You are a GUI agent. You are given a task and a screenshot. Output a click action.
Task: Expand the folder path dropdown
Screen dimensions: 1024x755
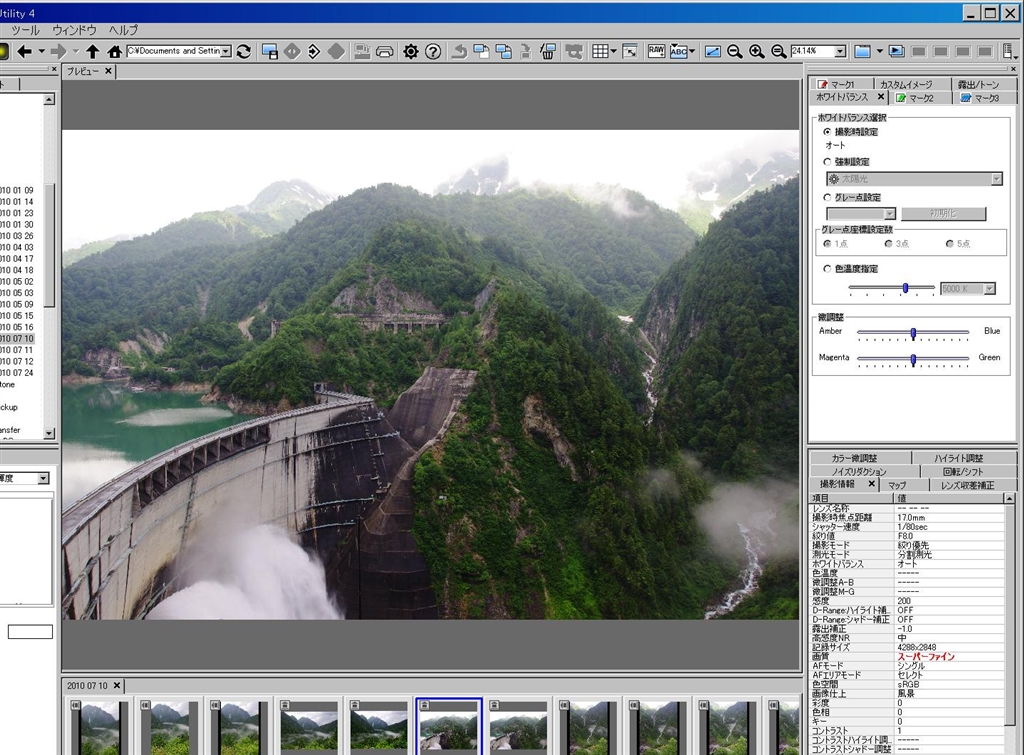(x=226, y=51)
